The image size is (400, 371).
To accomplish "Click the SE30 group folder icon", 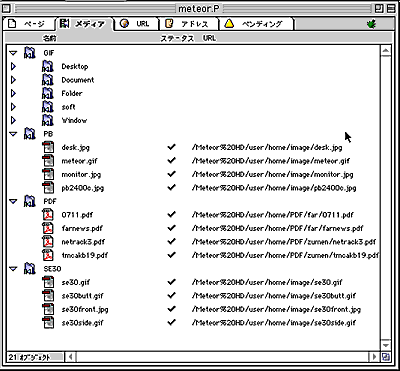I will click(29, 269).
